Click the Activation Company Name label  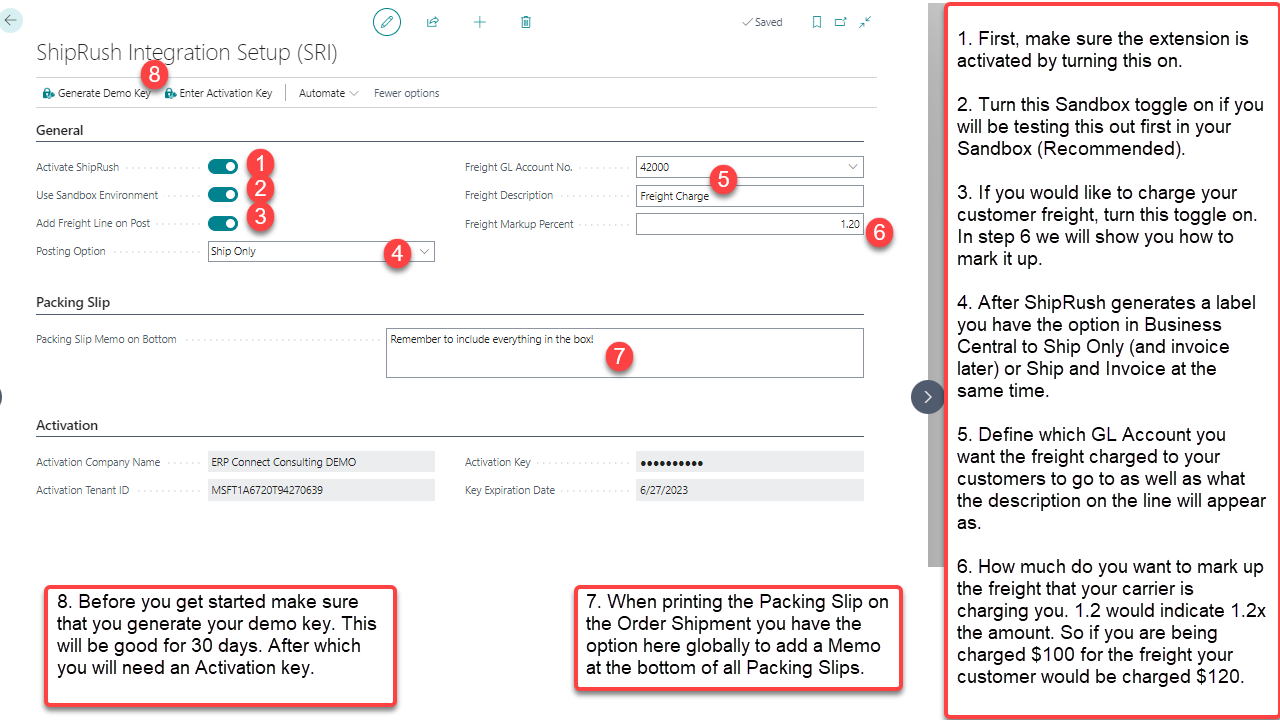(98, 462)
